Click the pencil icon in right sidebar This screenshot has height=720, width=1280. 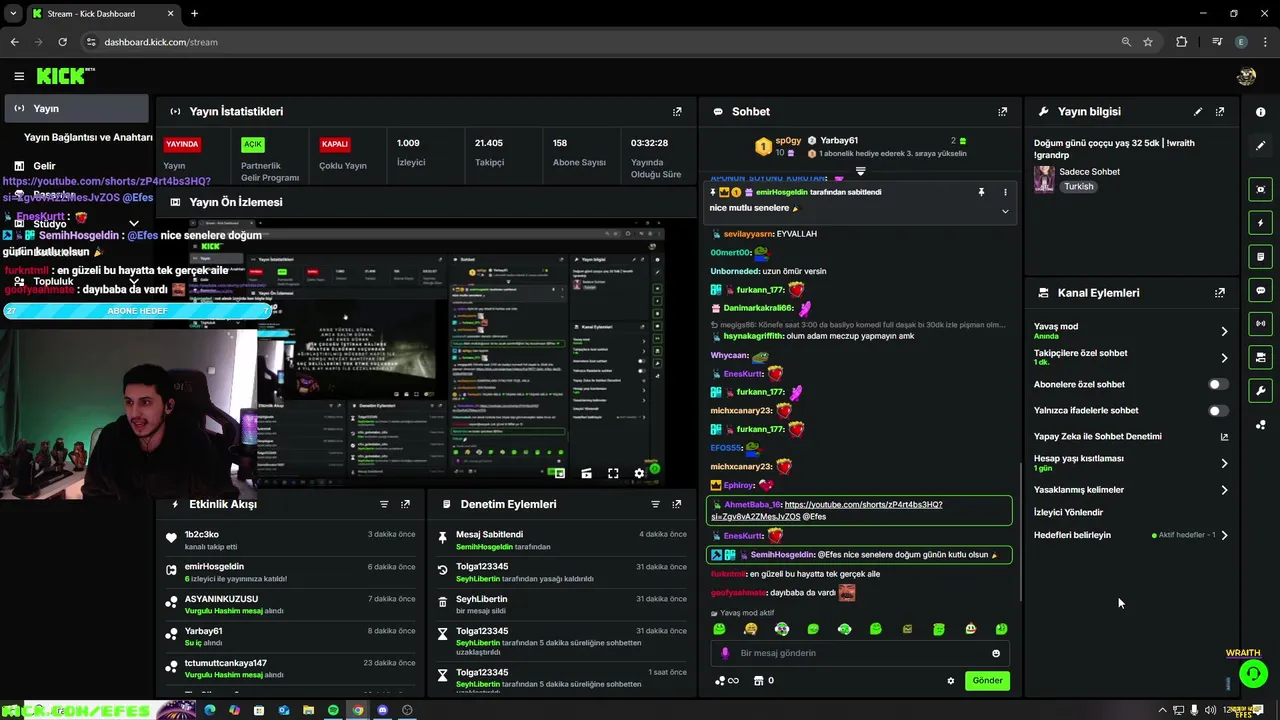(1260, 145)
